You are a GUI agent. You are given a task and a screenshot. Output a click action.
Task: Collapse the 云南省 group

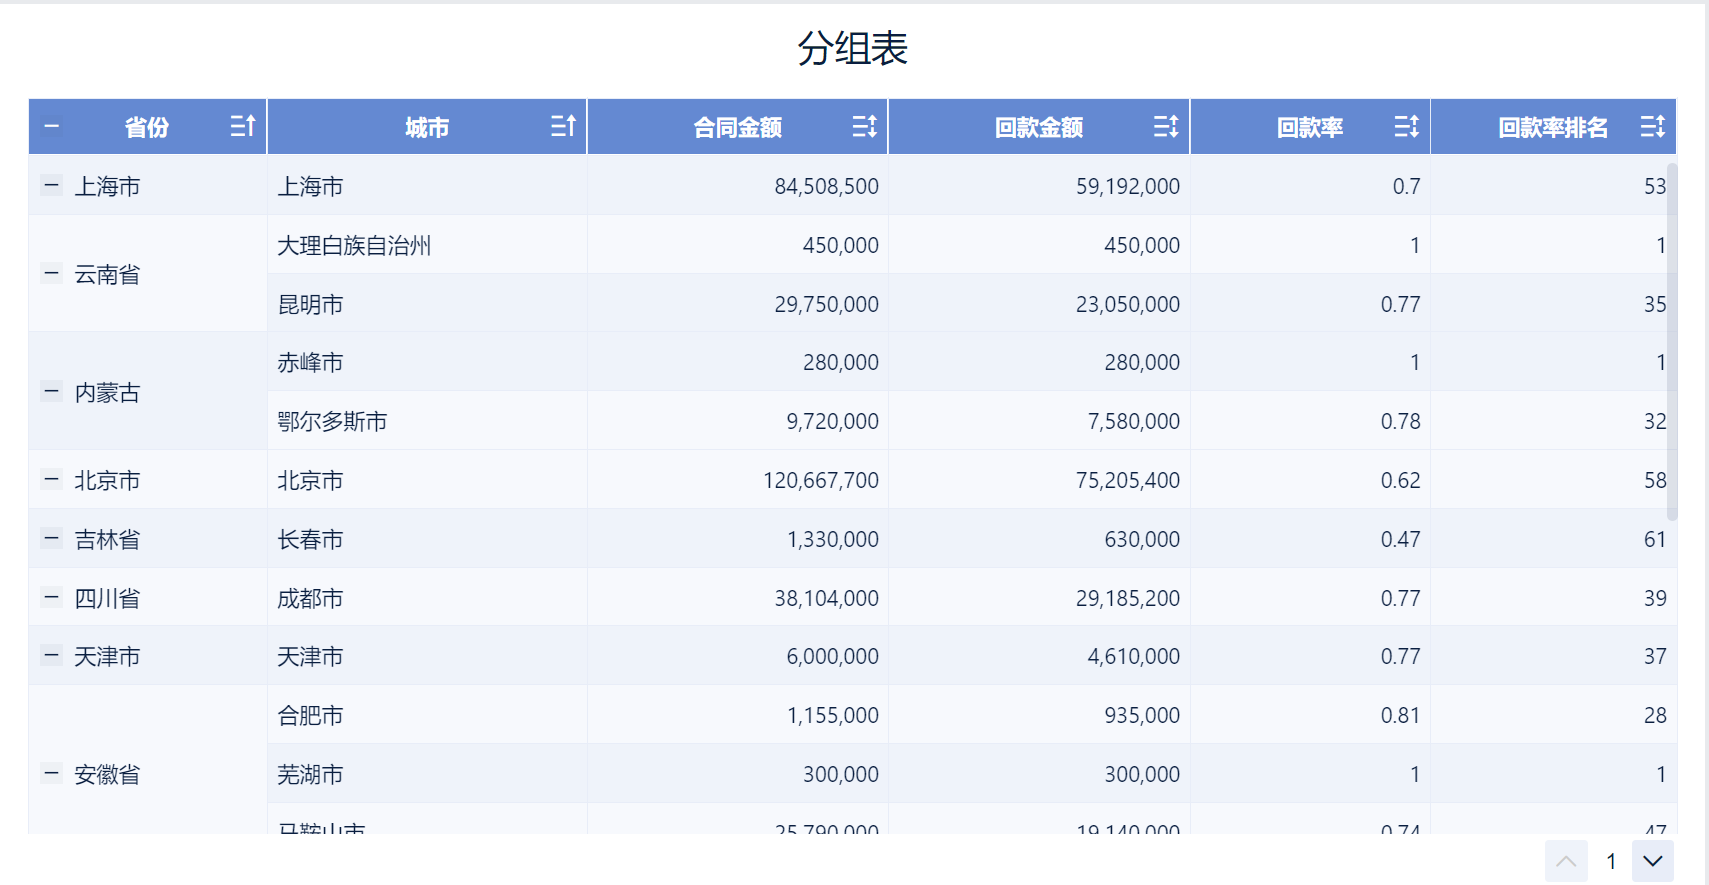tap(52, 273)
